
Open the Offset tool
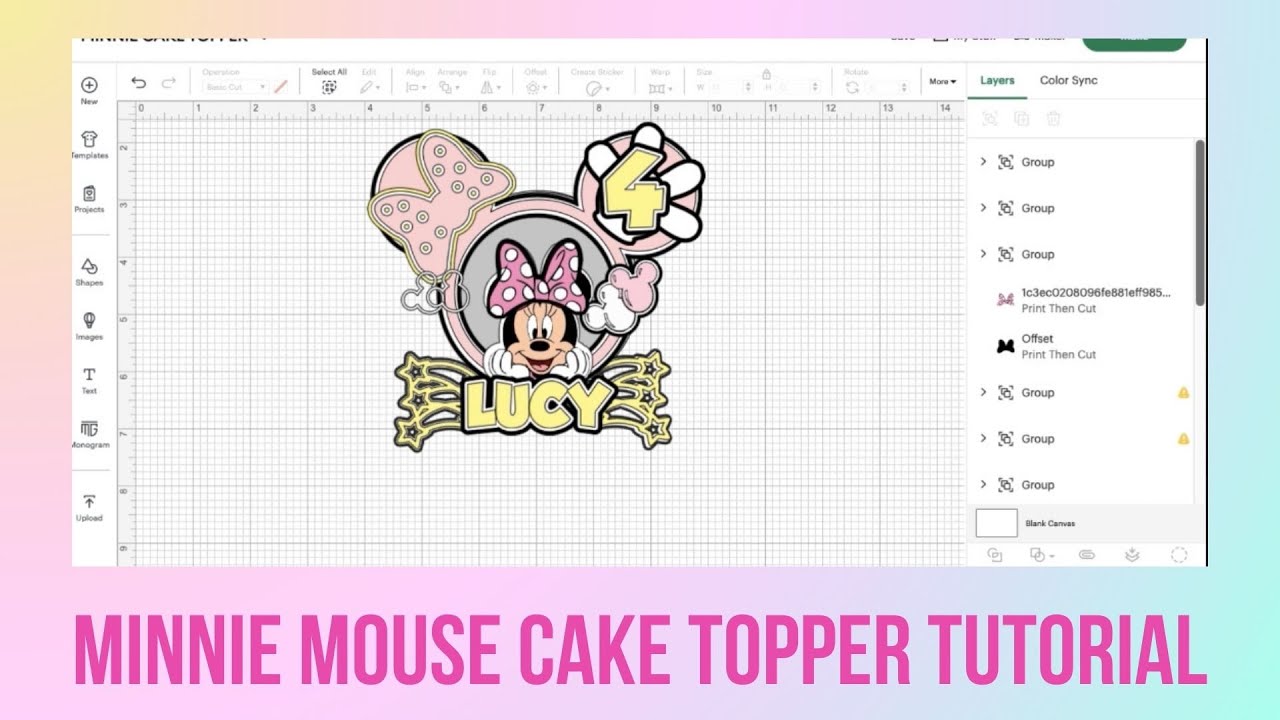coord(536,81)
